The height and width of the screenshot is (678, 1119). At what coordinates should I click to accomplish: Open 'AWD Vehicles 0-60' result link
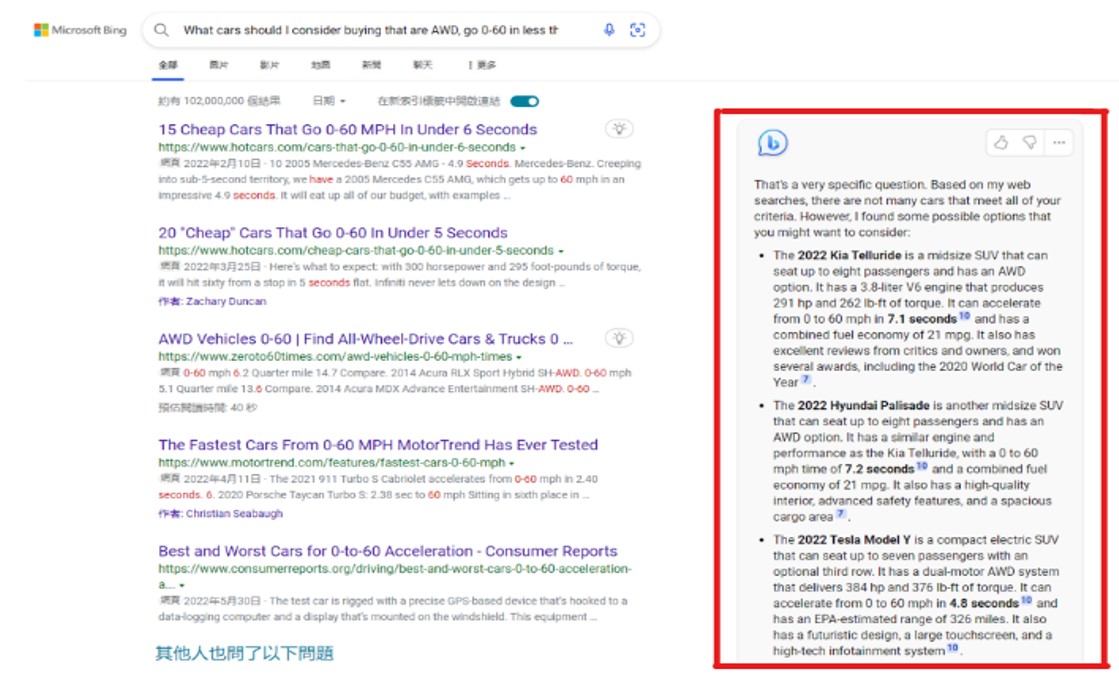(365, 339)
